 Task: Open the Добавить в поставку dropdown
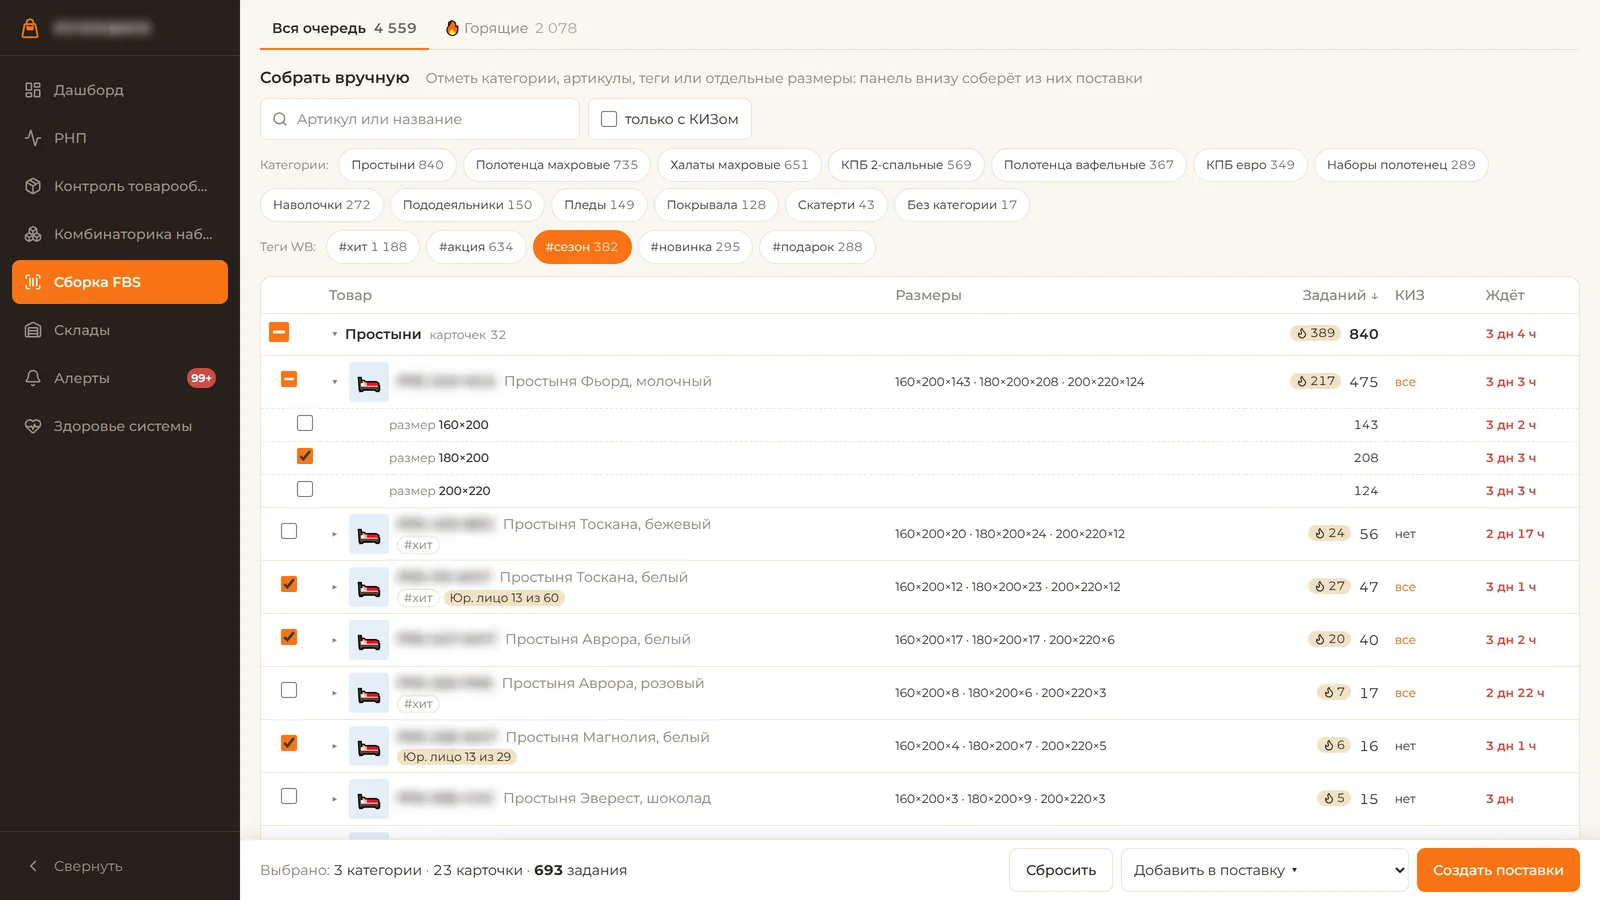coord(1265,870)
